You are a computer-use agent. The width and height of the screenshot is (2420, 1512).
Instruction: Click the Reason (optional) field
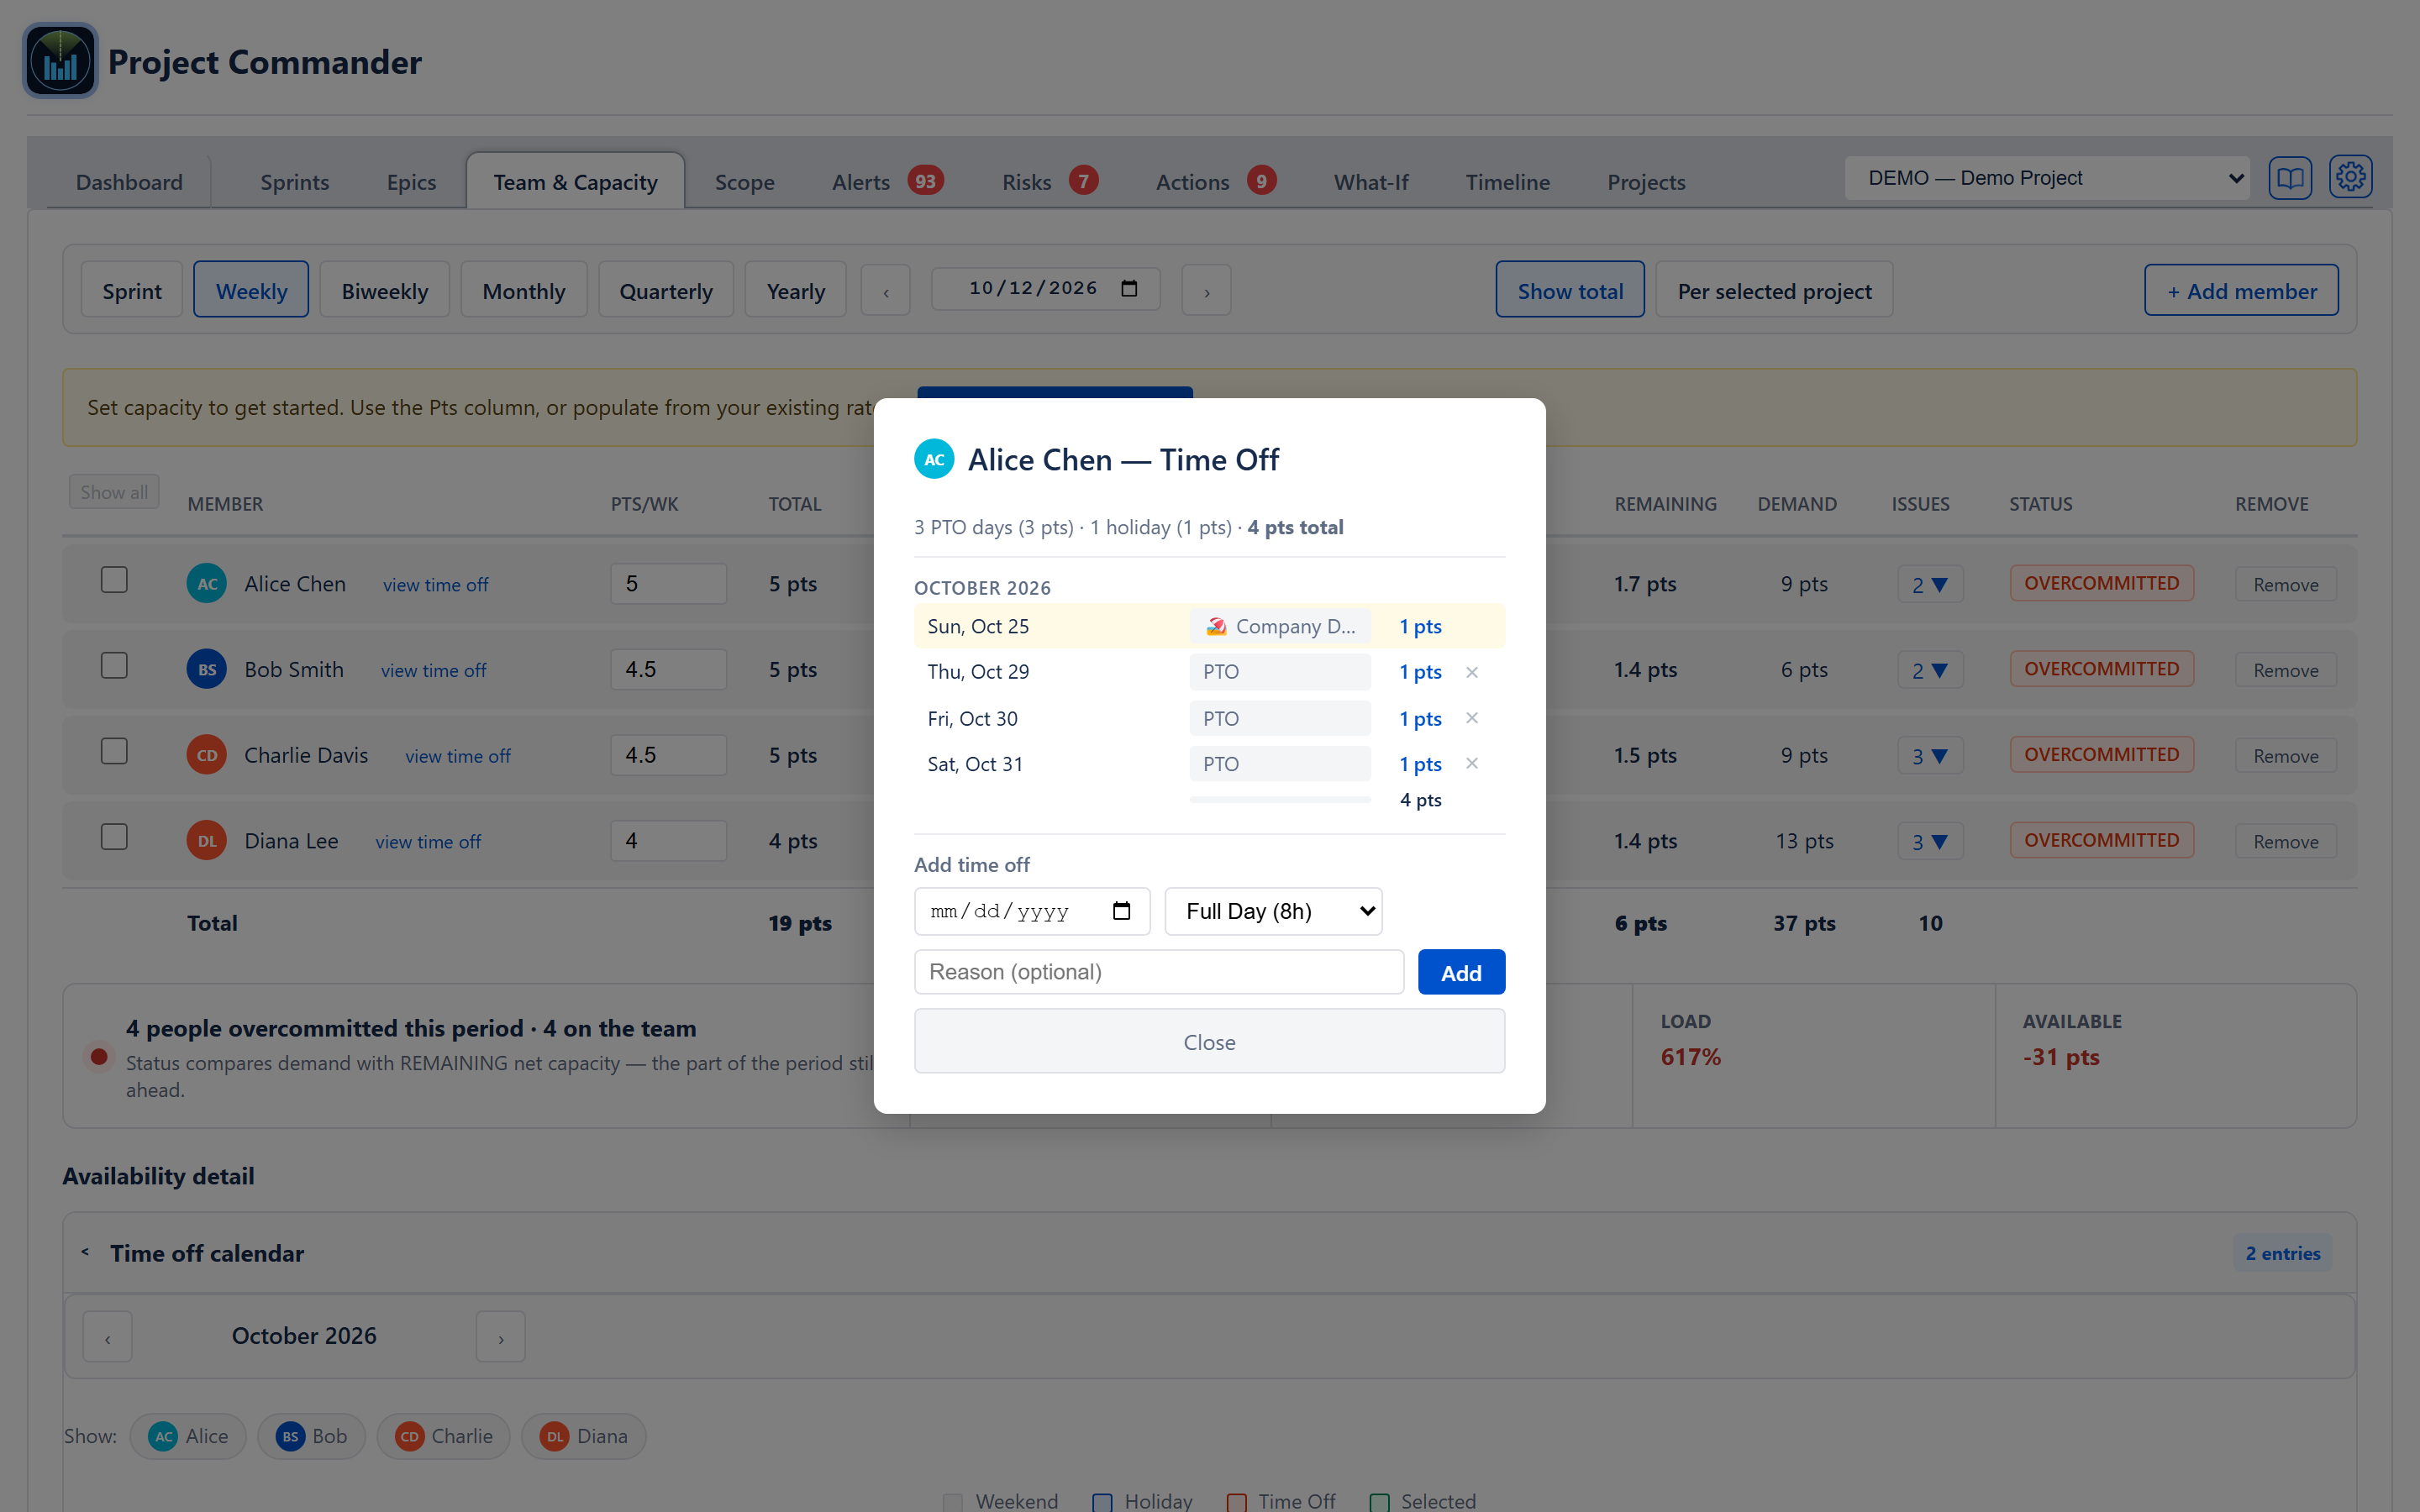point(1159,972)
